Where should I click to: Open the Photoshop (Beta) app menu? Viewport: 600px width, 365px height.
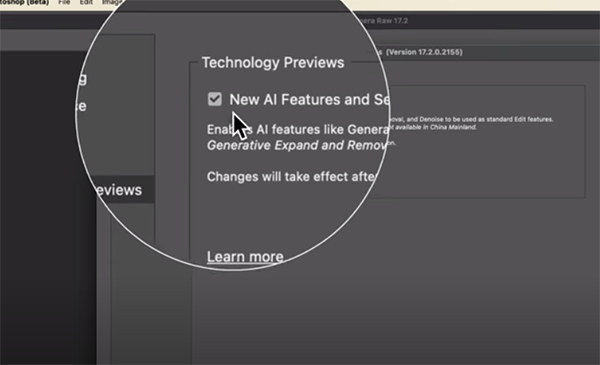[24, 2]
